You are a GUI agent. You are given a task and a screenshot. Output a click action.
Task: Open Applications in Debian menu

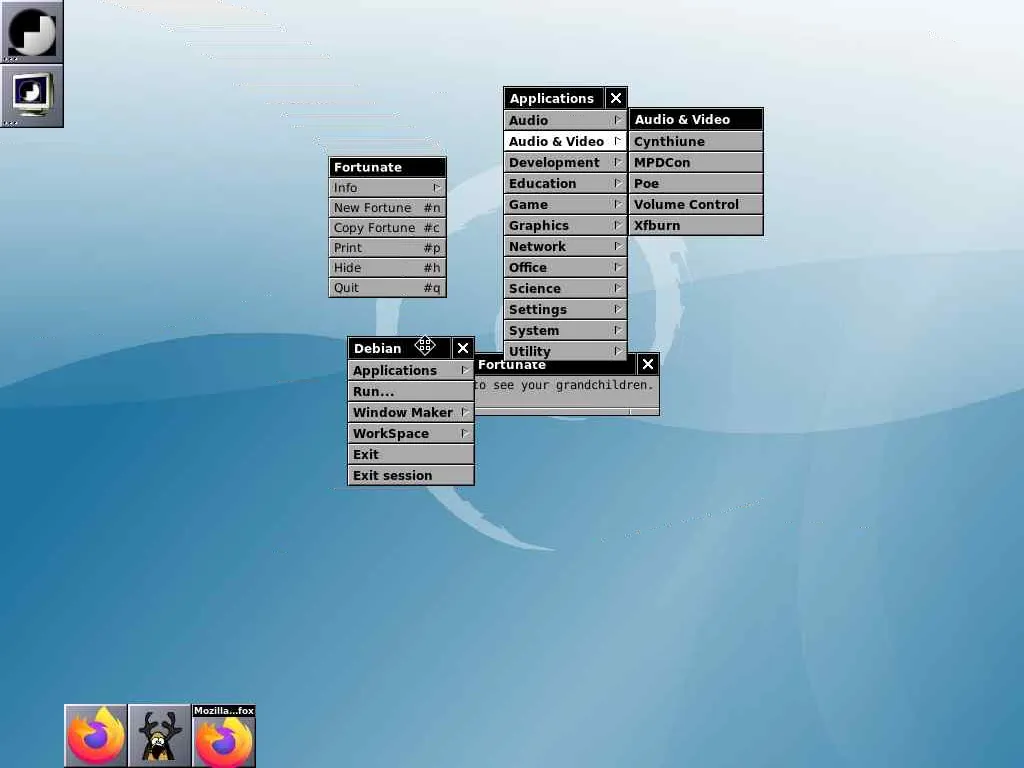pos(411,370)
